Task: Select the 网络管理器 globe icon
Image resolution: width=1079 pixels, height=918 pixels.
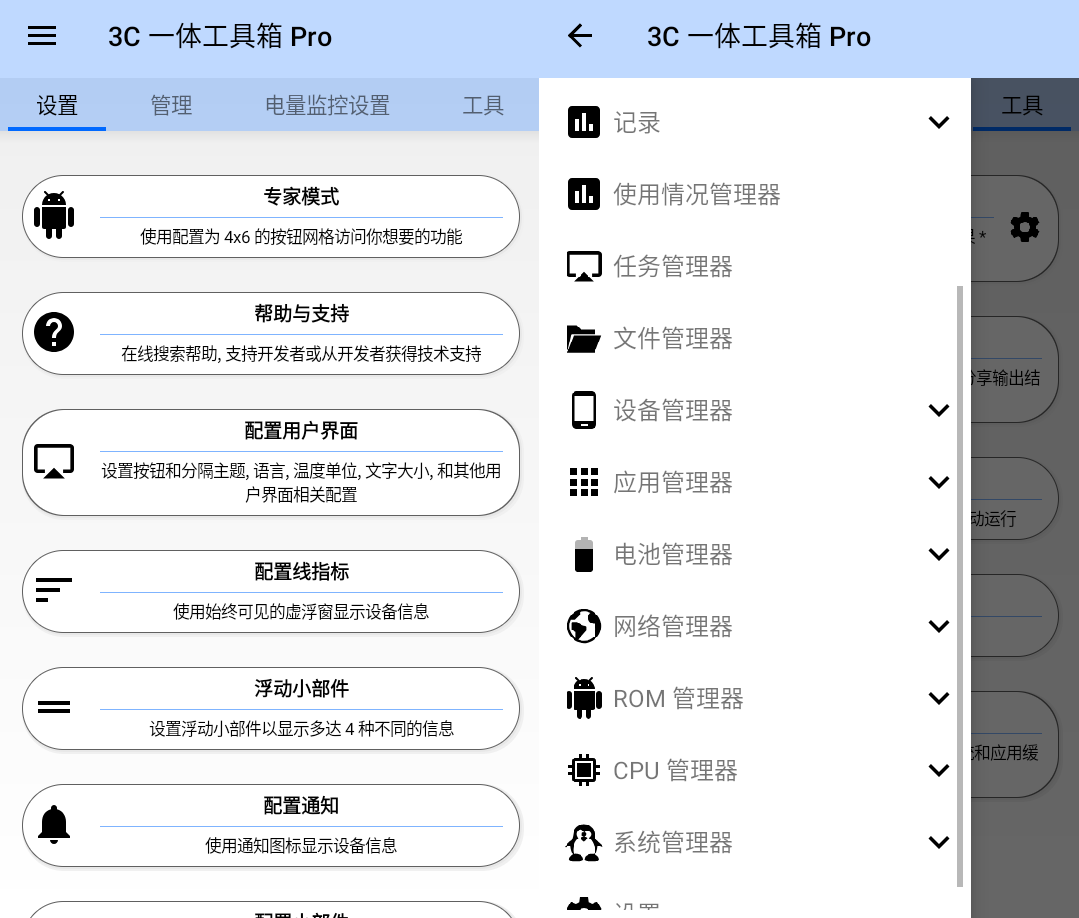Action: [583, 626]
